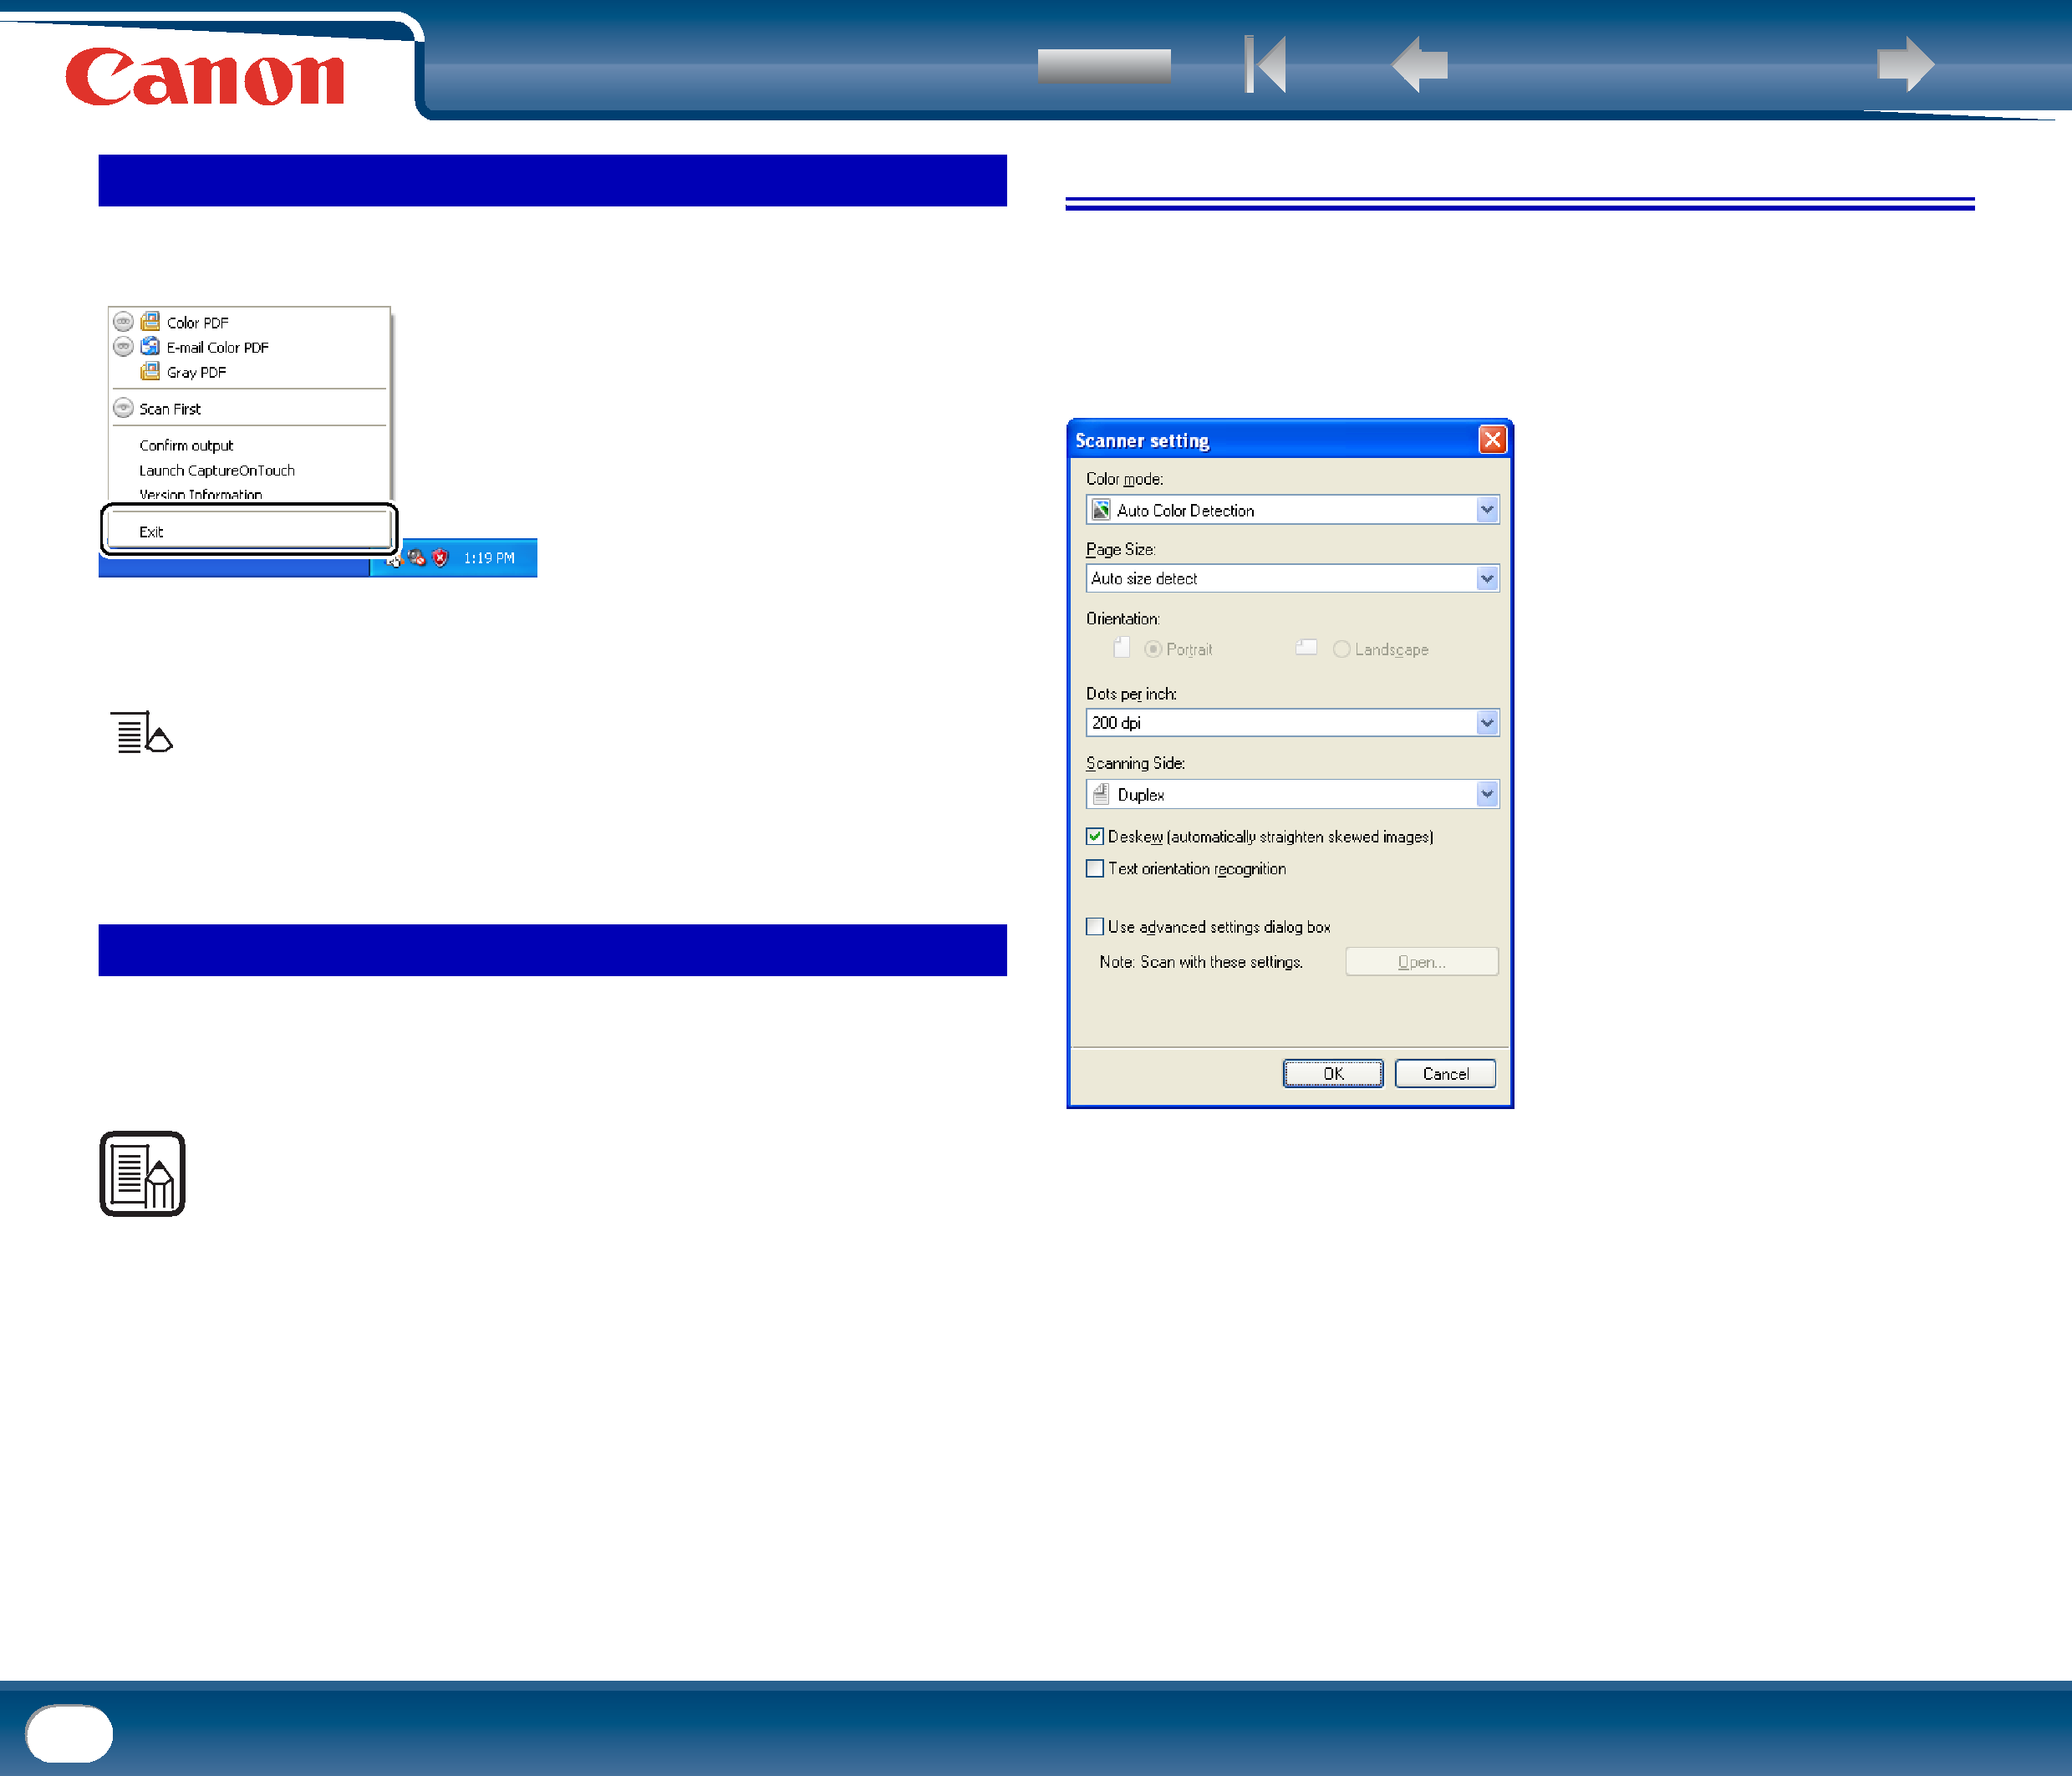This screenshot has height=1776, width=2072.
Task: Click the 1:19 PM taskbar clock
Action: (489, 557)
